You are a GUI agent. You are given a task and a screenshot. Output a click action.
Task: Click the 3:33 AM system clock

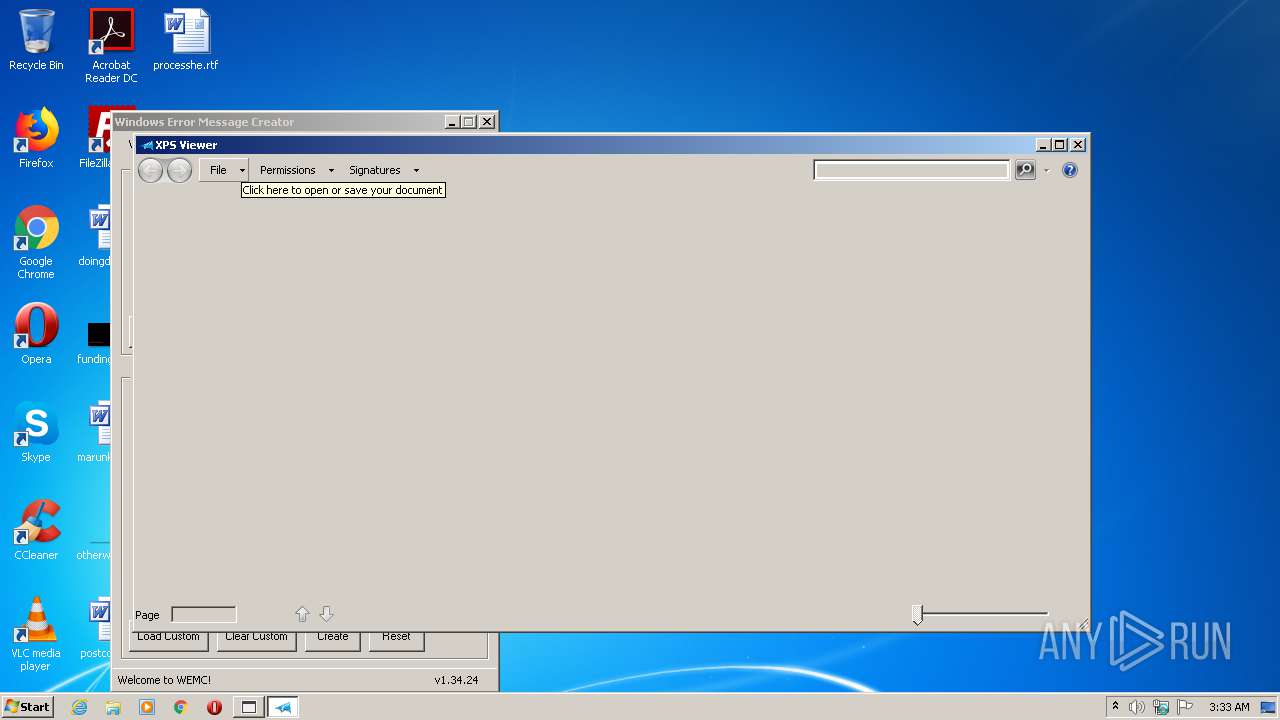[x=1229, y=707]
